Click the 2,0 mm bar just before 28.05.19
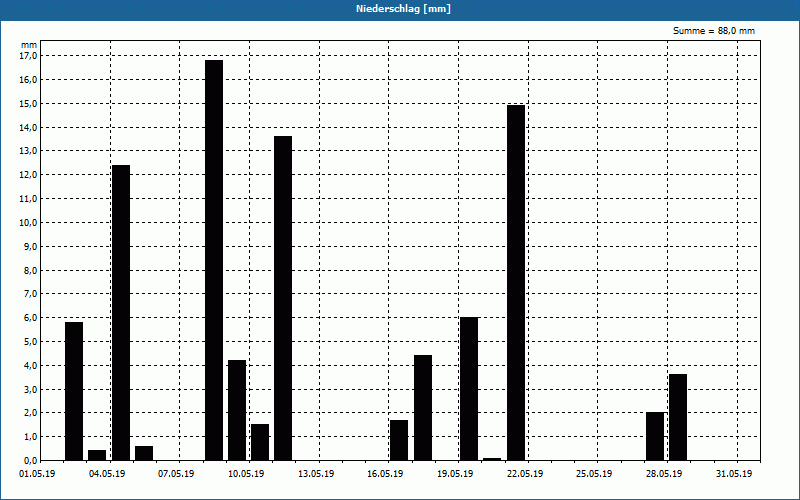This screenshot has width=800, height=500. pos(655,436)
